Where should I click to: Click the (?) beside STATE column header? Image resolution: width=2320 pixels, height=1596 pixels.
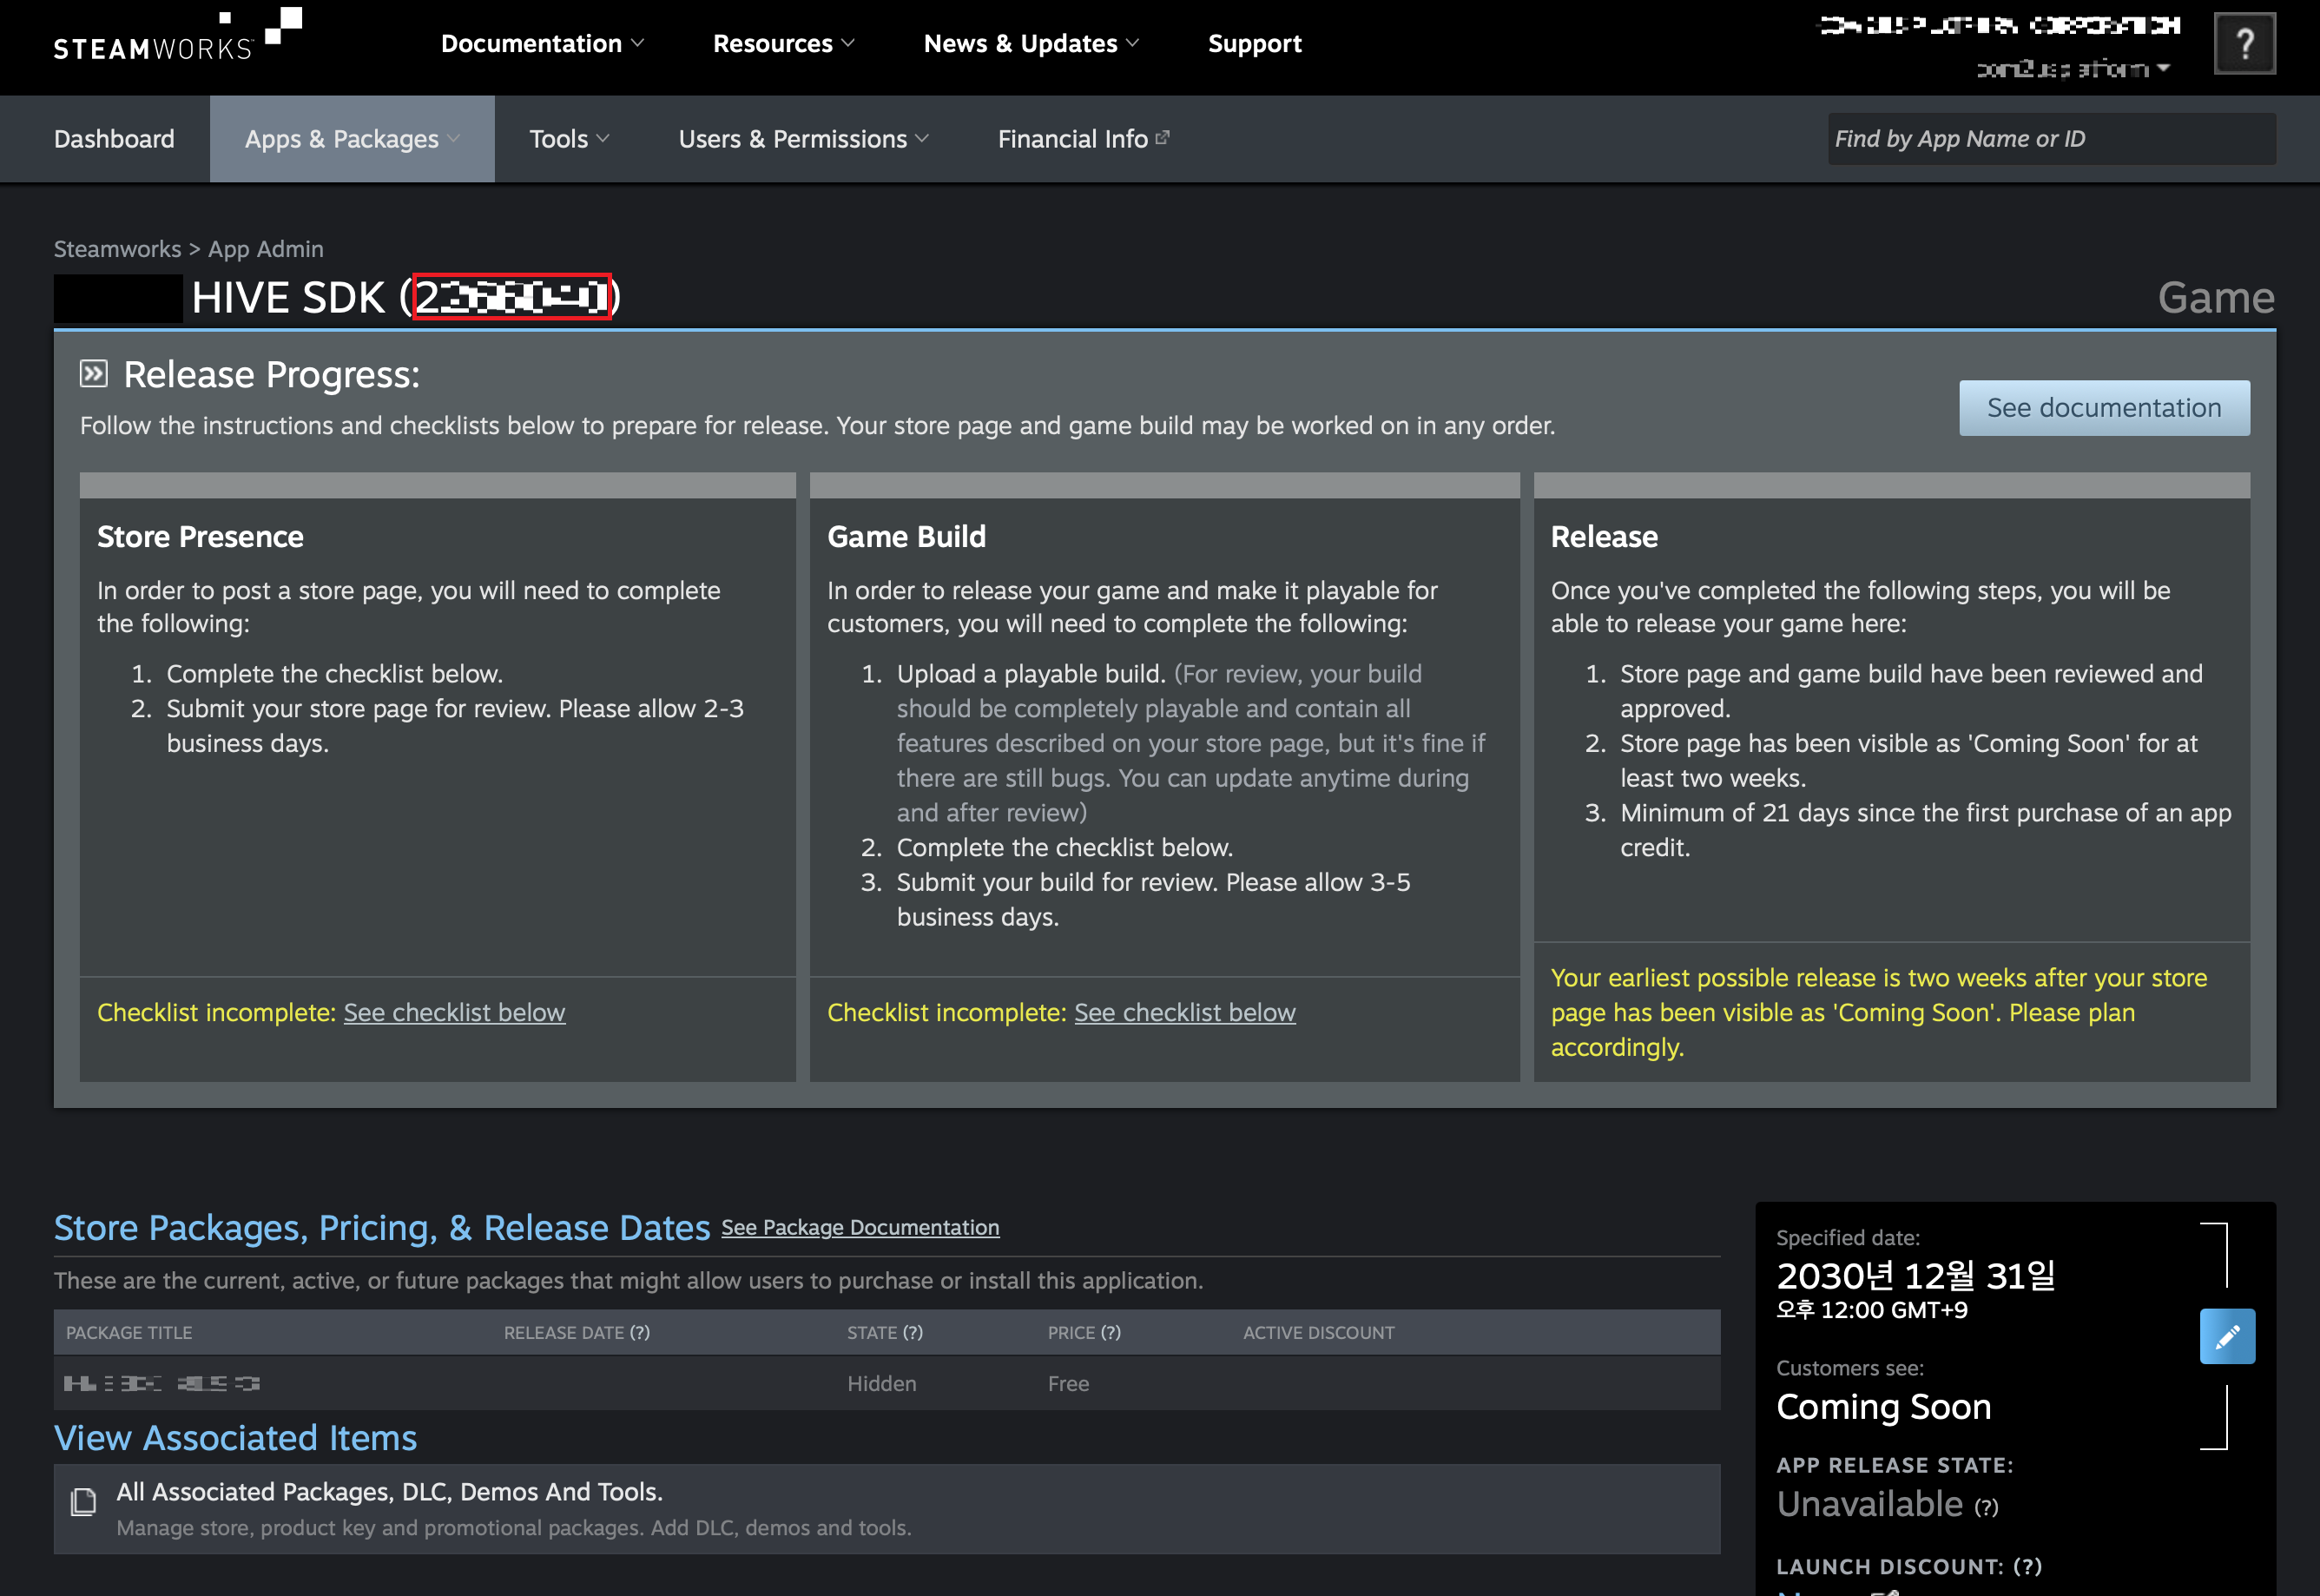click(x=912, y=1332)
